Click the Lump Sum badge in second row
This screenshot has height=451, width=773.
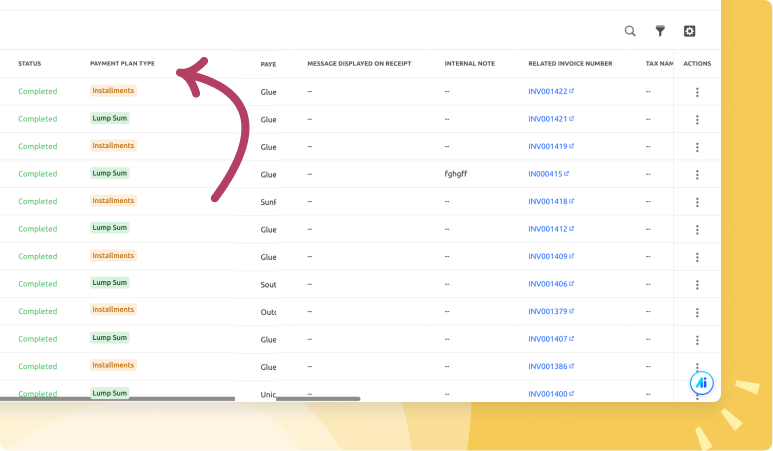point(110,118)
